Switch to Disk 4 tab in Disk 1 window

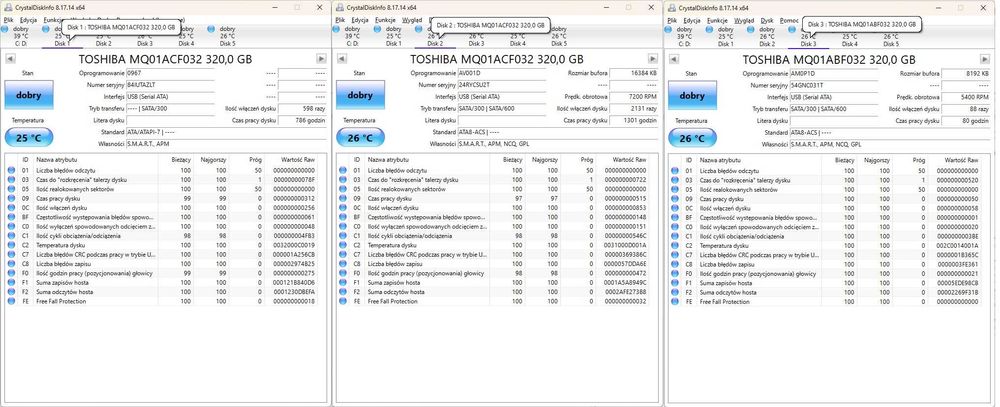186,43
